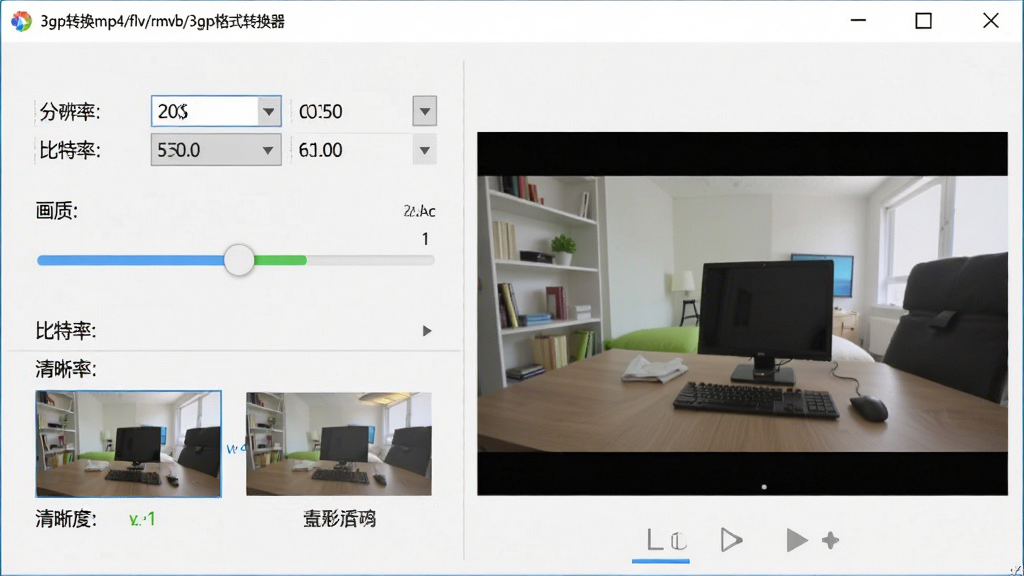Click the plus icon beside play button
The image size is (1024, 576).
coord(831,540)
